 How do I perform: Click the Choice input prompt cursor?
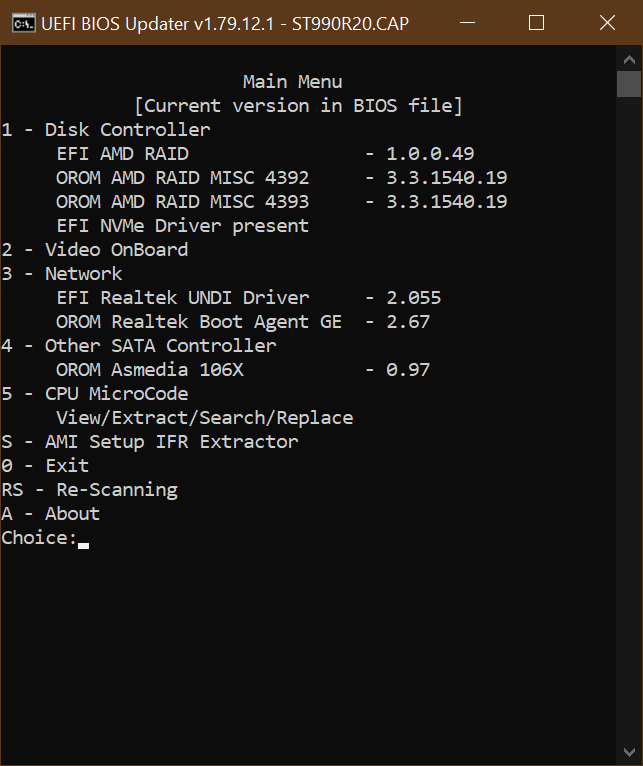(84, 539)
